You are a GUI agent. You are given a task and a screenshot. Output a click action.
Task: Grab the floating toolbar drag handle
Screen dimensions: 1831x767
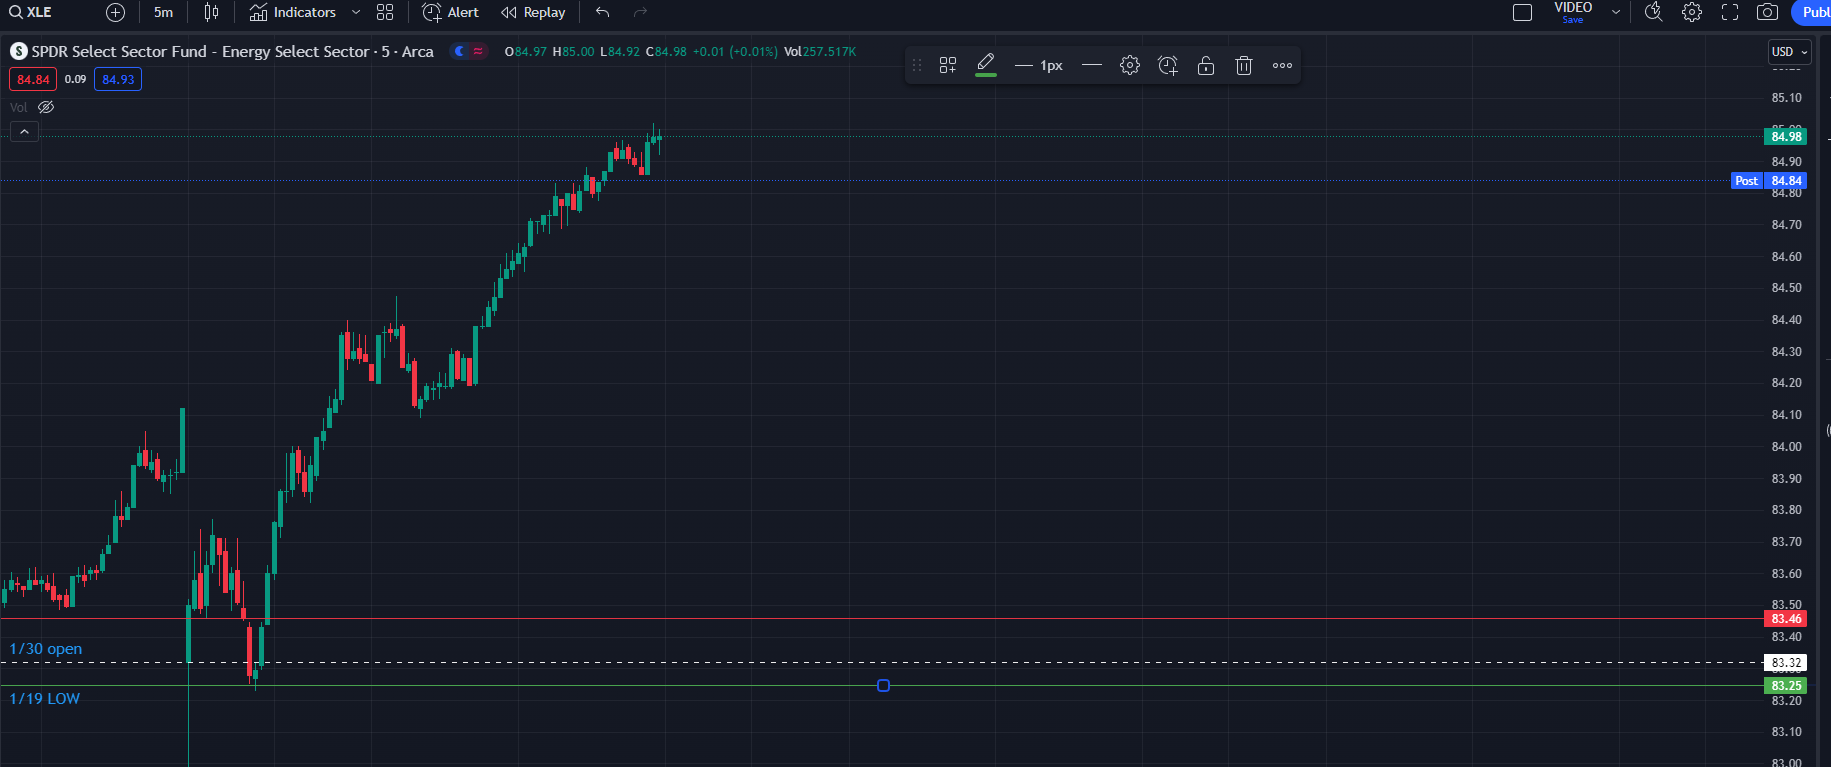click(917, 65)
